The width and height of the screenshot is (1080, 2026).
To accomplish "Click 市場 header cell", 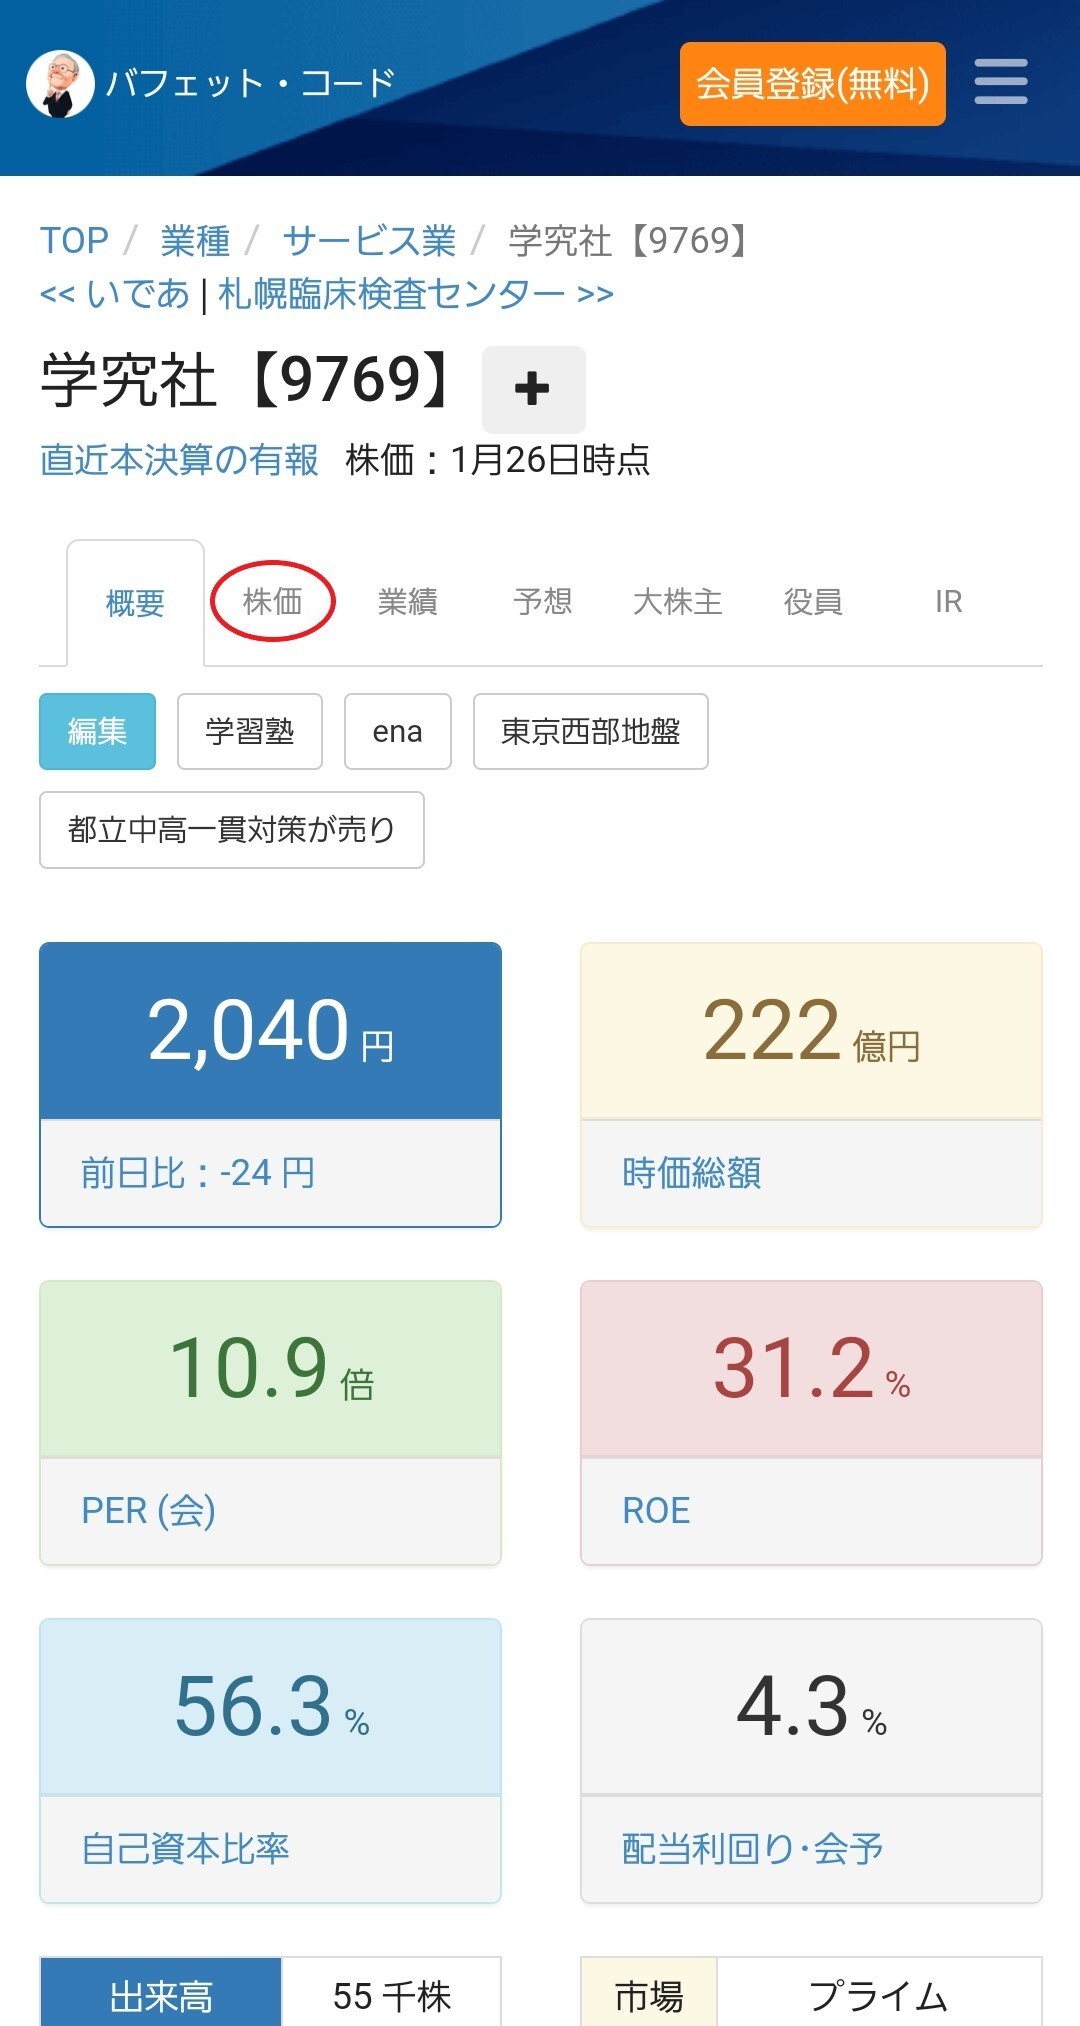I will (x=649, y=1993).
